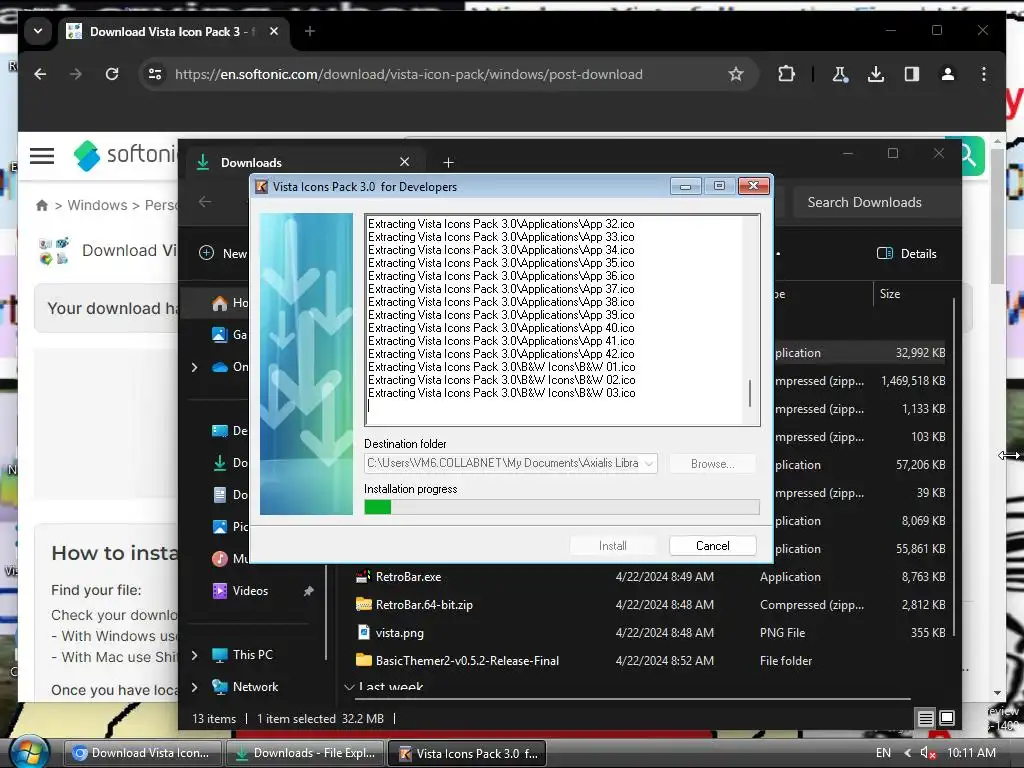
Task: Reload the Softonic page
Action: click(x=112, y=74)
